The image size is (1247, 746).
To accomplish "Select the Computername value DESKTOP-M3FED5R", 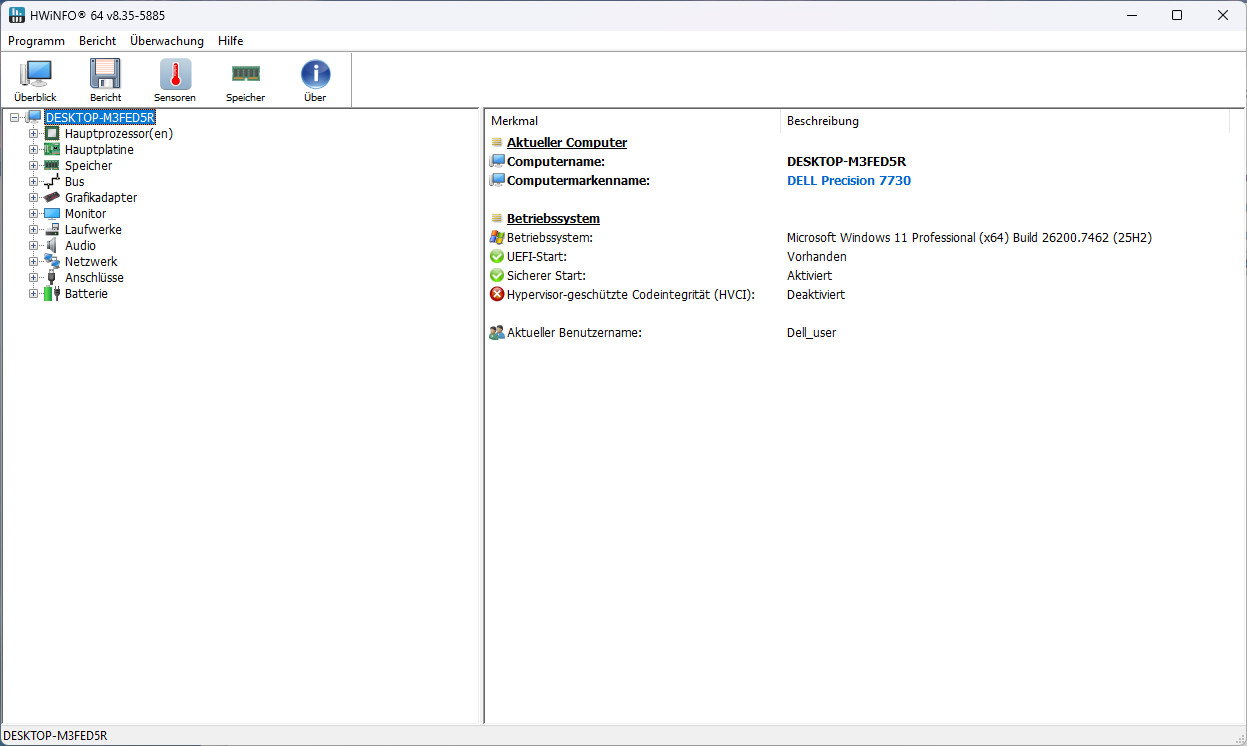I will [x=847, y=162].
